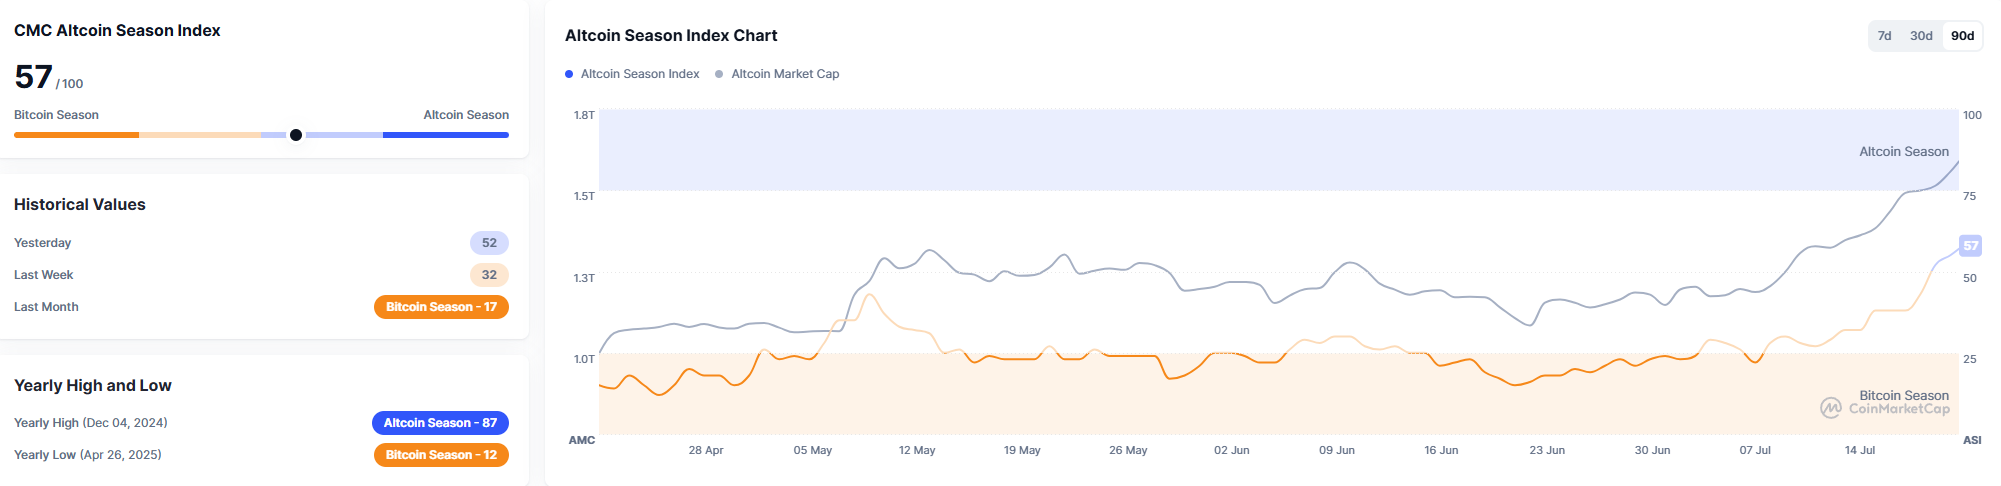Image resolution: width=2001 pixels, height=486 pixels.
Task: Switch chart range to 7d
Action: [1884, 36]
